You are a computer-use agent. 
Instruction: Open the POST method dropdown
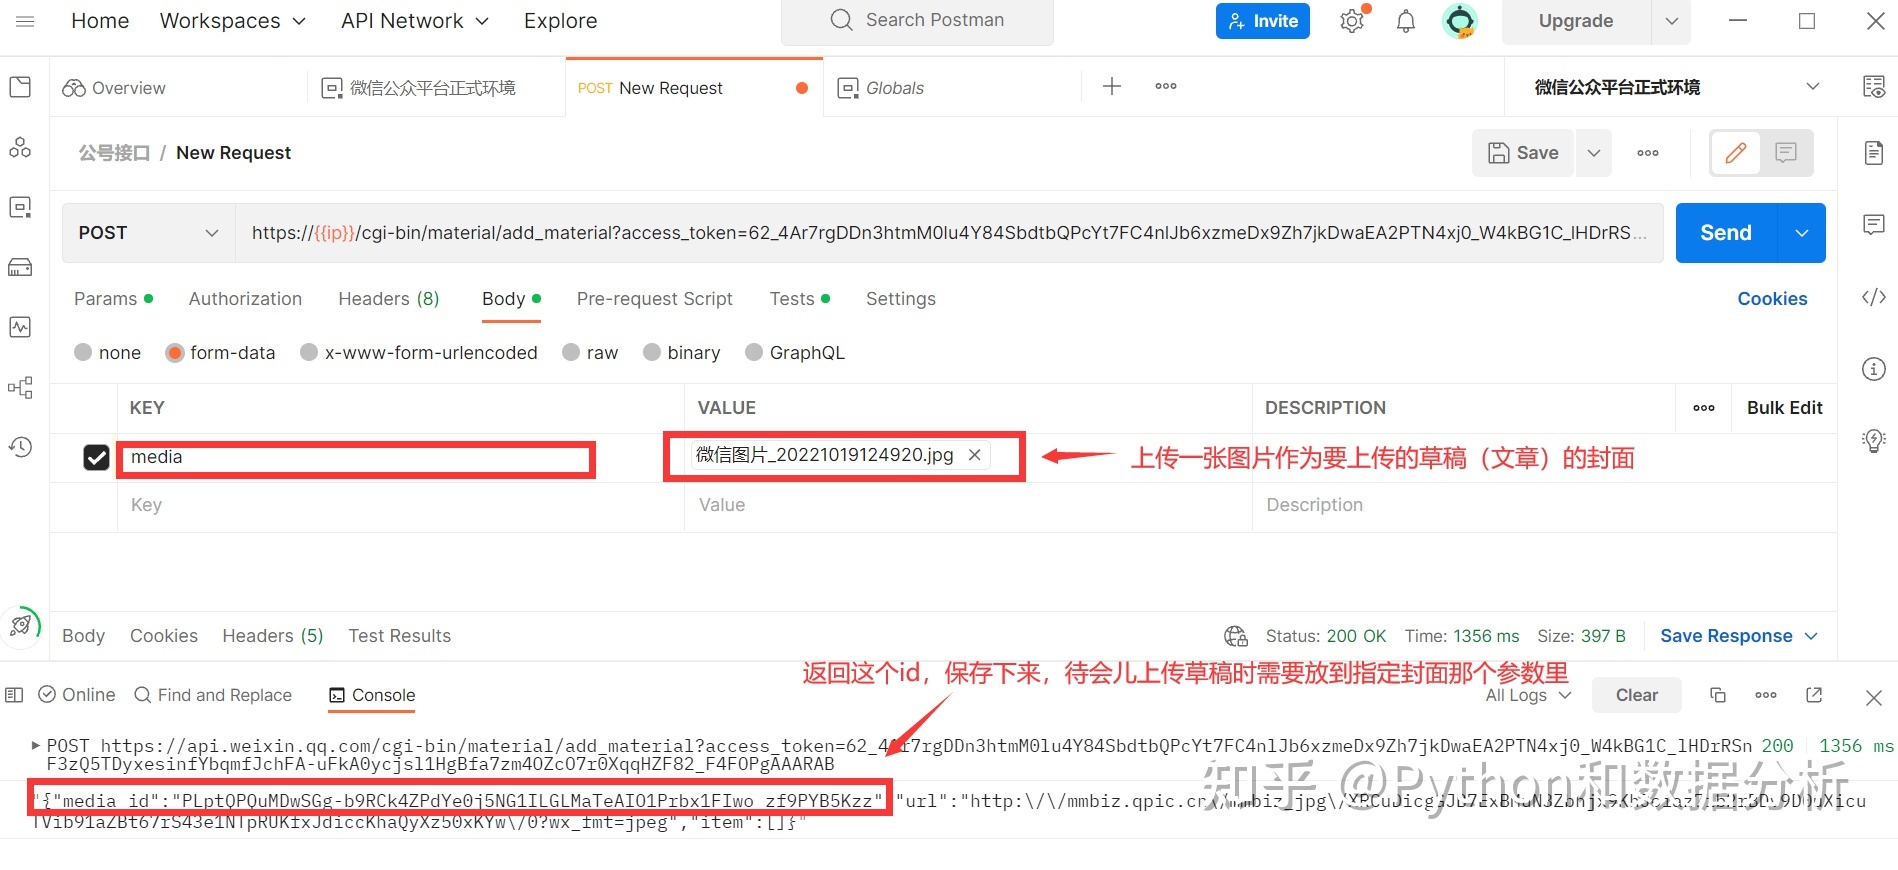click(x=148, y=233)
